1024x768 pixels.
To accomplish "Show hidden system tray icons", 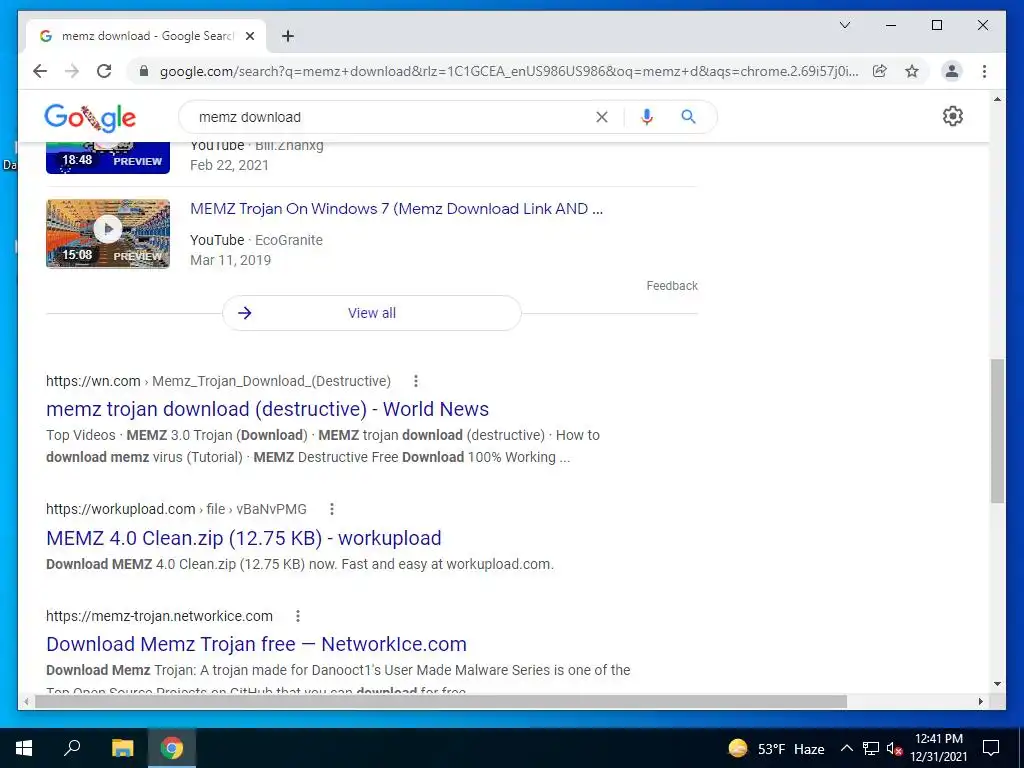I will click(846, 748).
